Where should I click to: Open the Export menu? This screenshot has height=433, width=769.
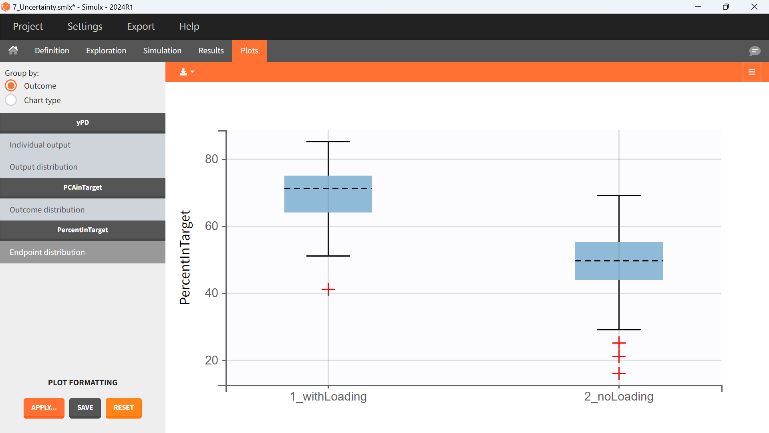coord(141,27)
